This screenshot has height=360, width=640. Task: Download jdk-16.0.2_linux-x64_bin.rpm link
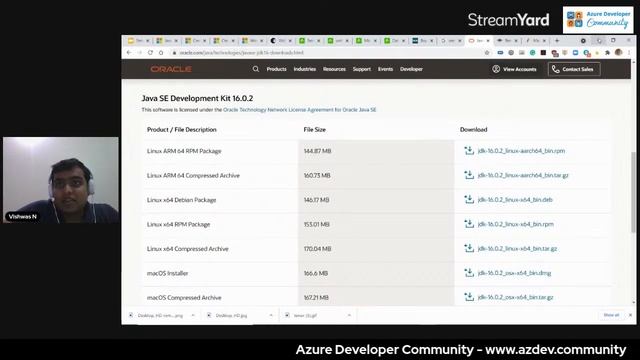coord(516,224)
